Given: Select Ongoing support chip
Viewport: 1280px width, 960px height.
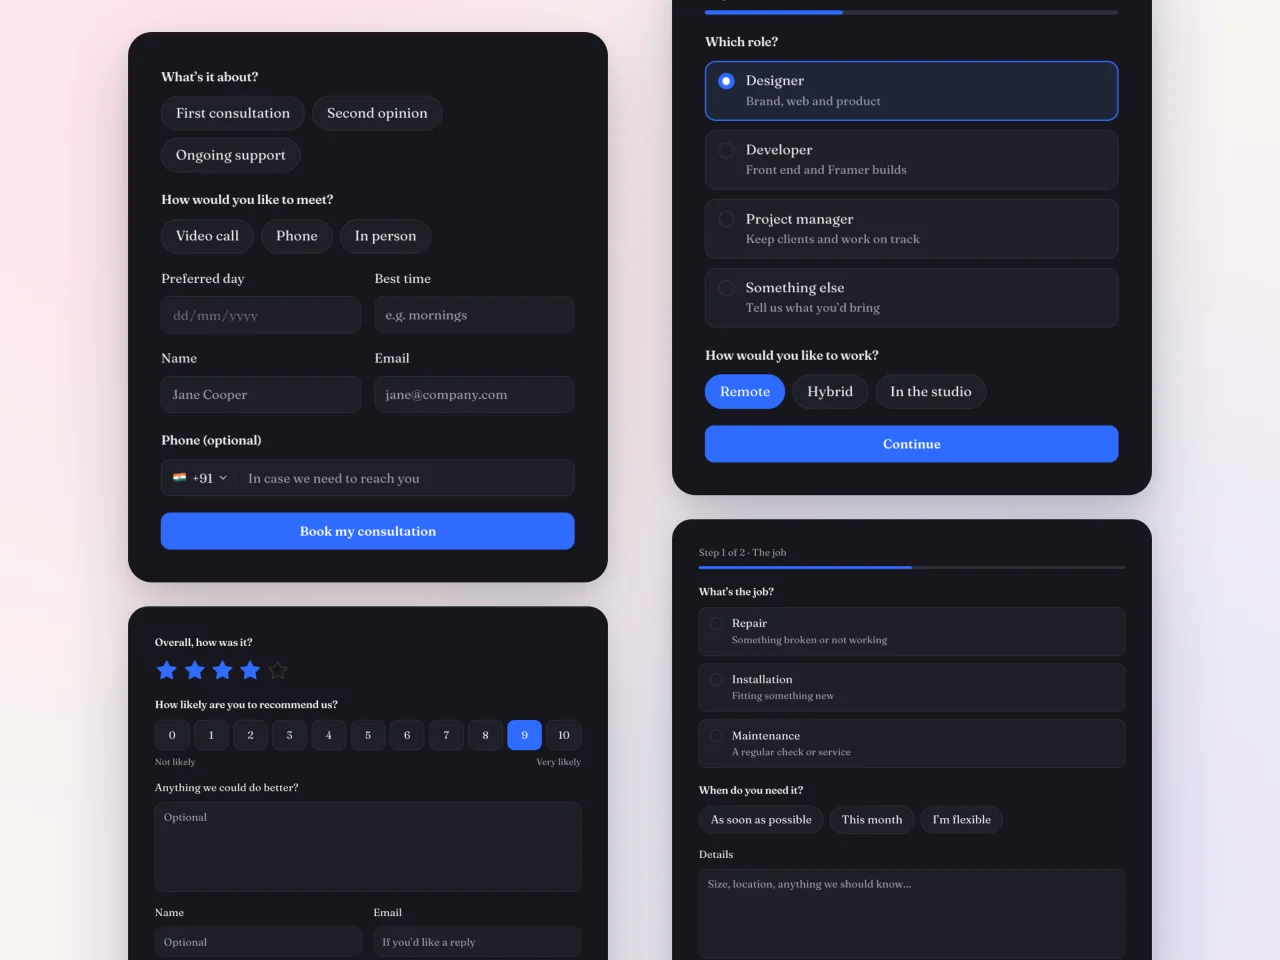Looking at the screenshot, I should (231, 155).
